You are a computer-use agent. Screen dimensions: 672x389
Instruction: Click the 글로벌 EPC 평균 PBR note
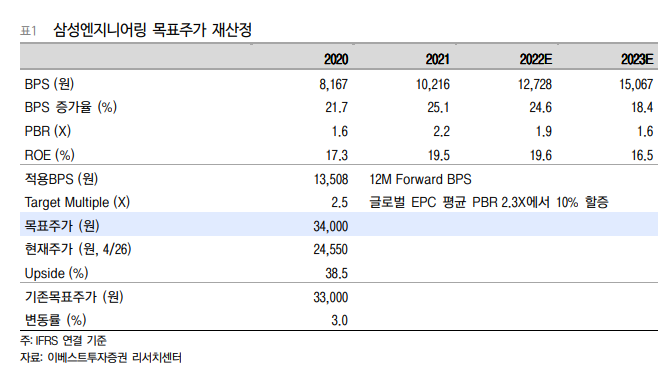tap(489, 202)
